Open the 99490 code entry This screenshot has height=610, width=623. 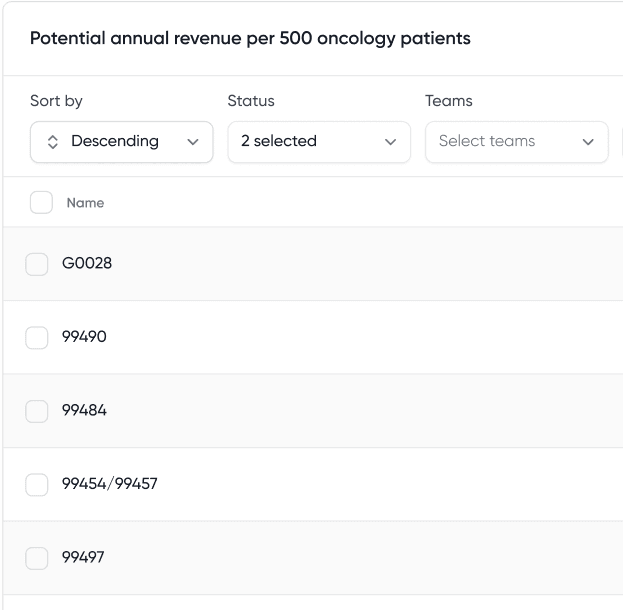[84, 337]
